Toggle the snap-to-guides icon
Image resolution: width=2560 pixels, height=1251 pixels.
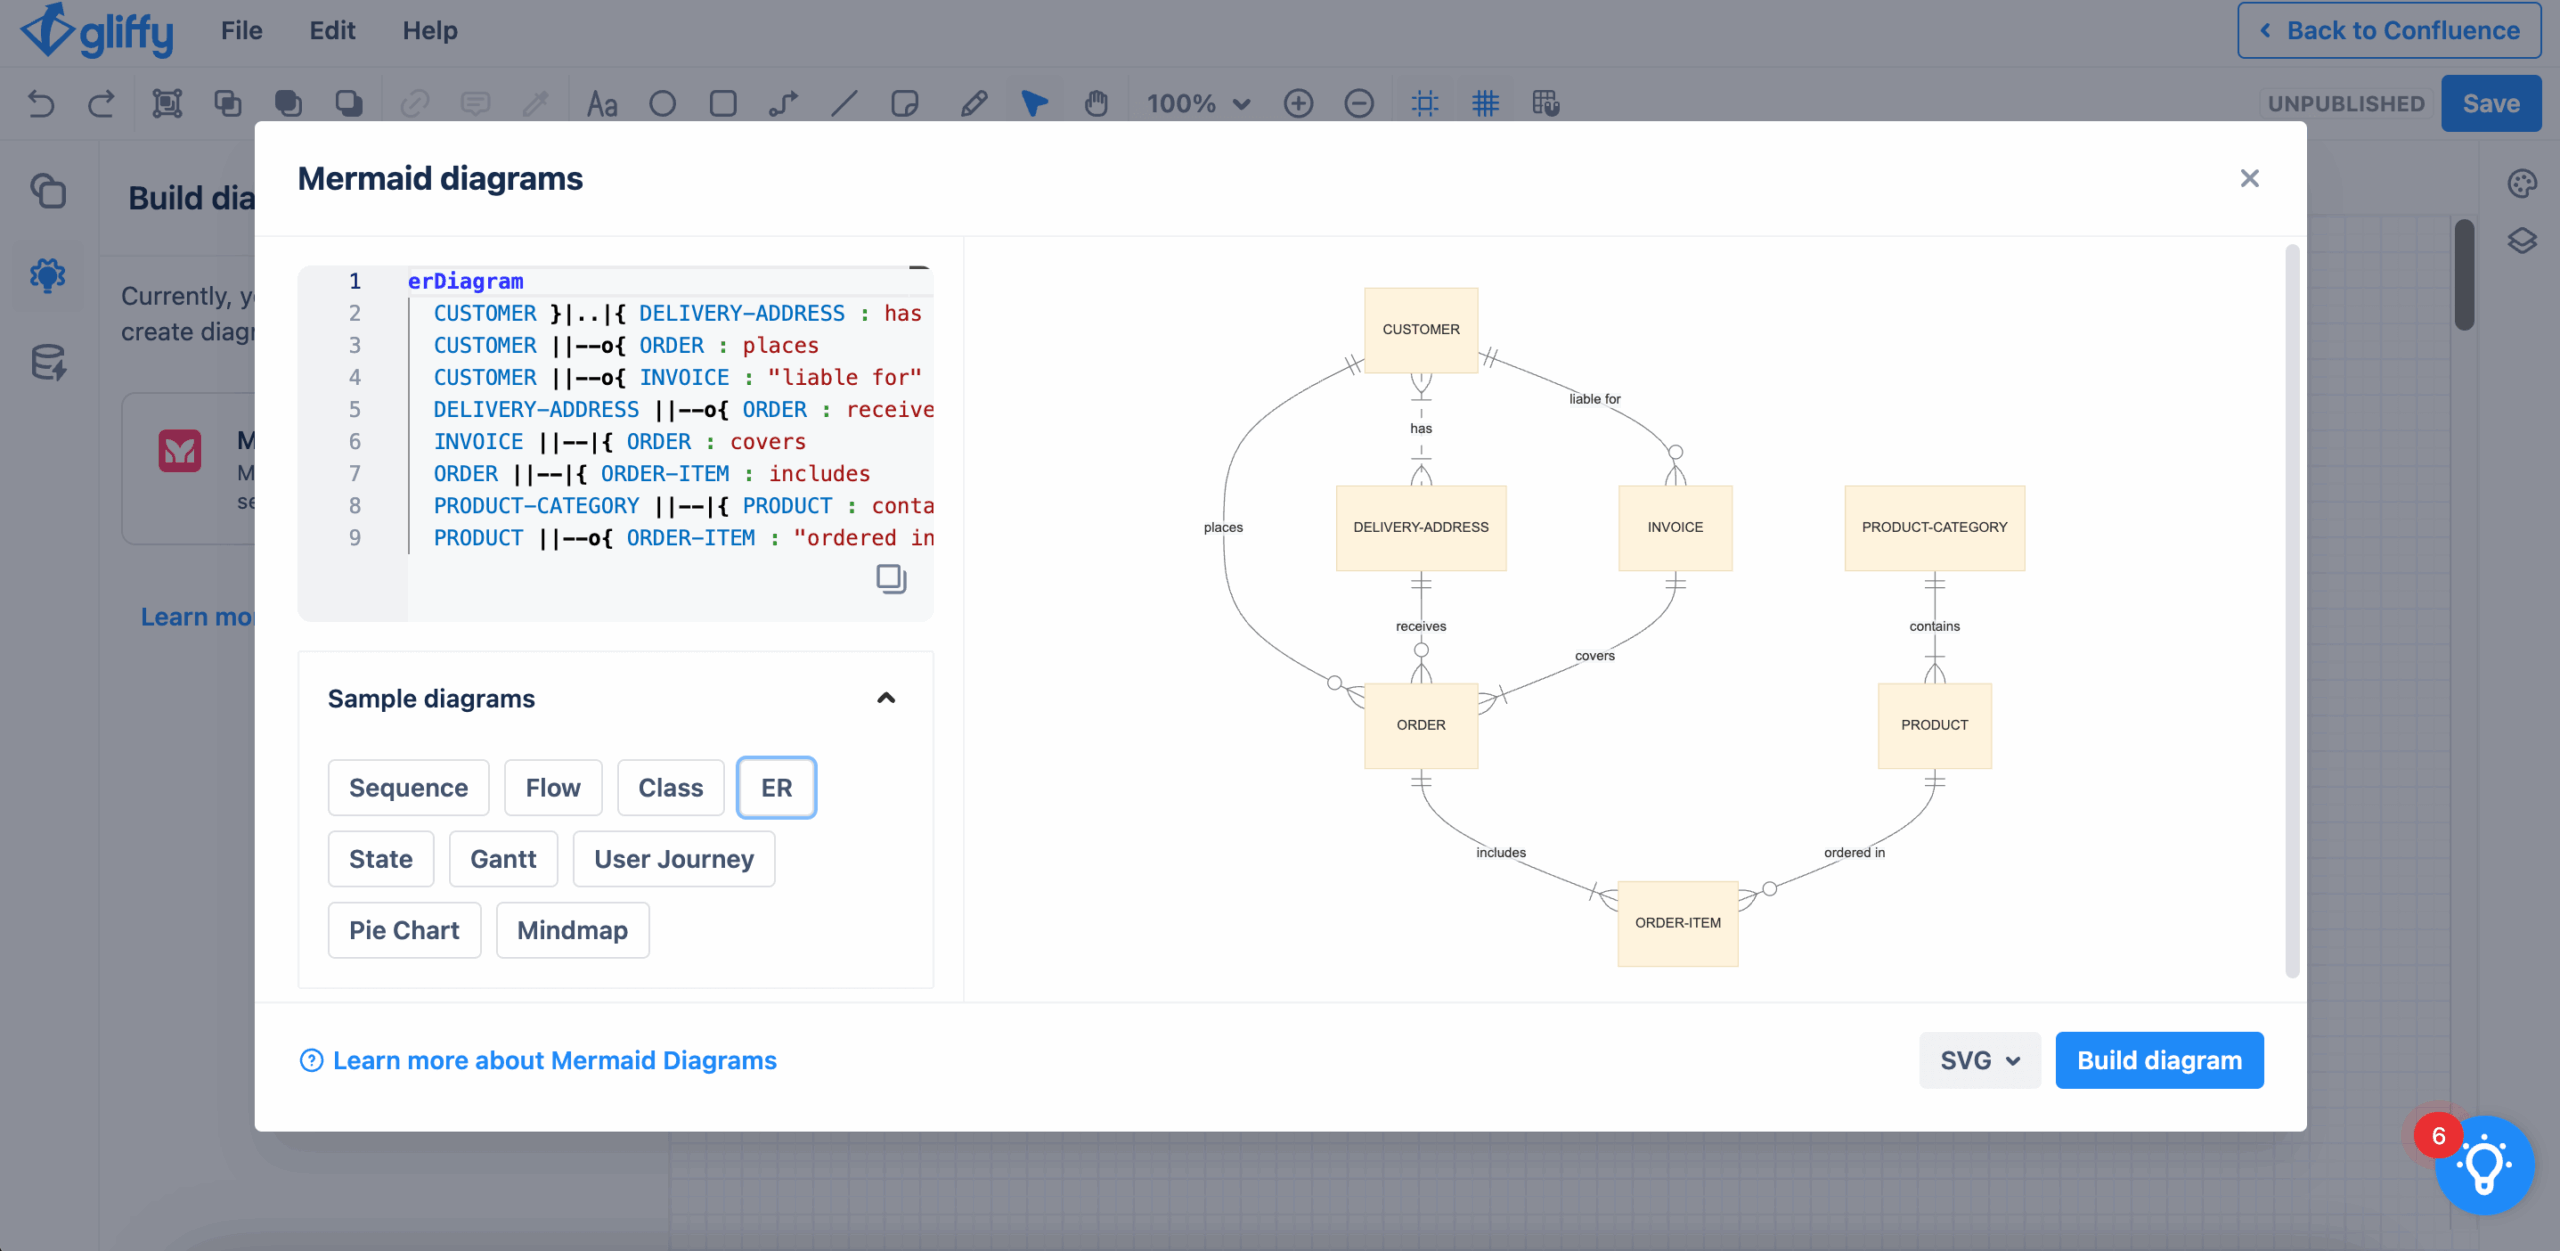point(1425,103)
